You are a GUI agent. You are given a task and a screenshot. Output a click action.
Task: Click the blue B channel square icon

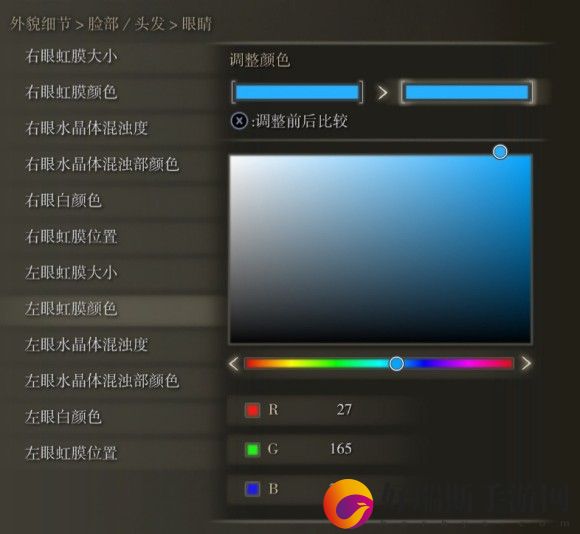(252, 489)
